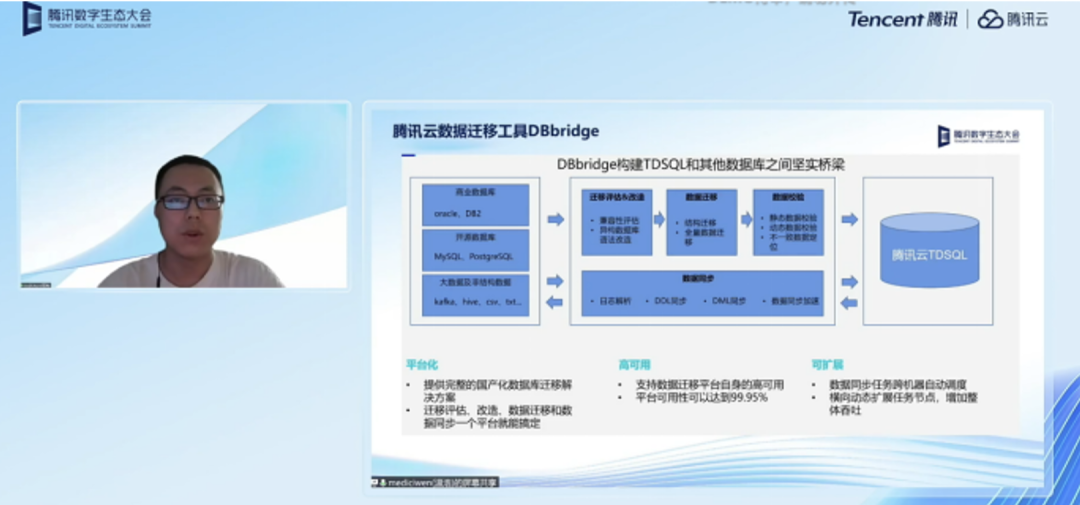The height and width of the screenshot is (505, 1080).
Task: Click the text DML同步
Action: (x=729, y=302)
